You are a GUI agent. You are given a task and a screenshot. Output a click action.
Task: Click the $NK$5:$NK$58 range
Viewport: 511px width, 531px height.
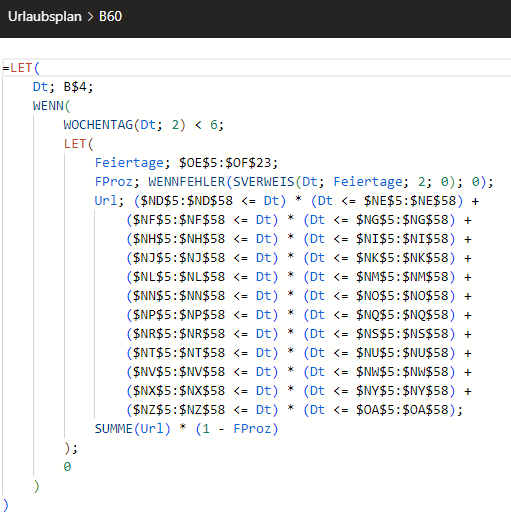click(x=402, y=258)
